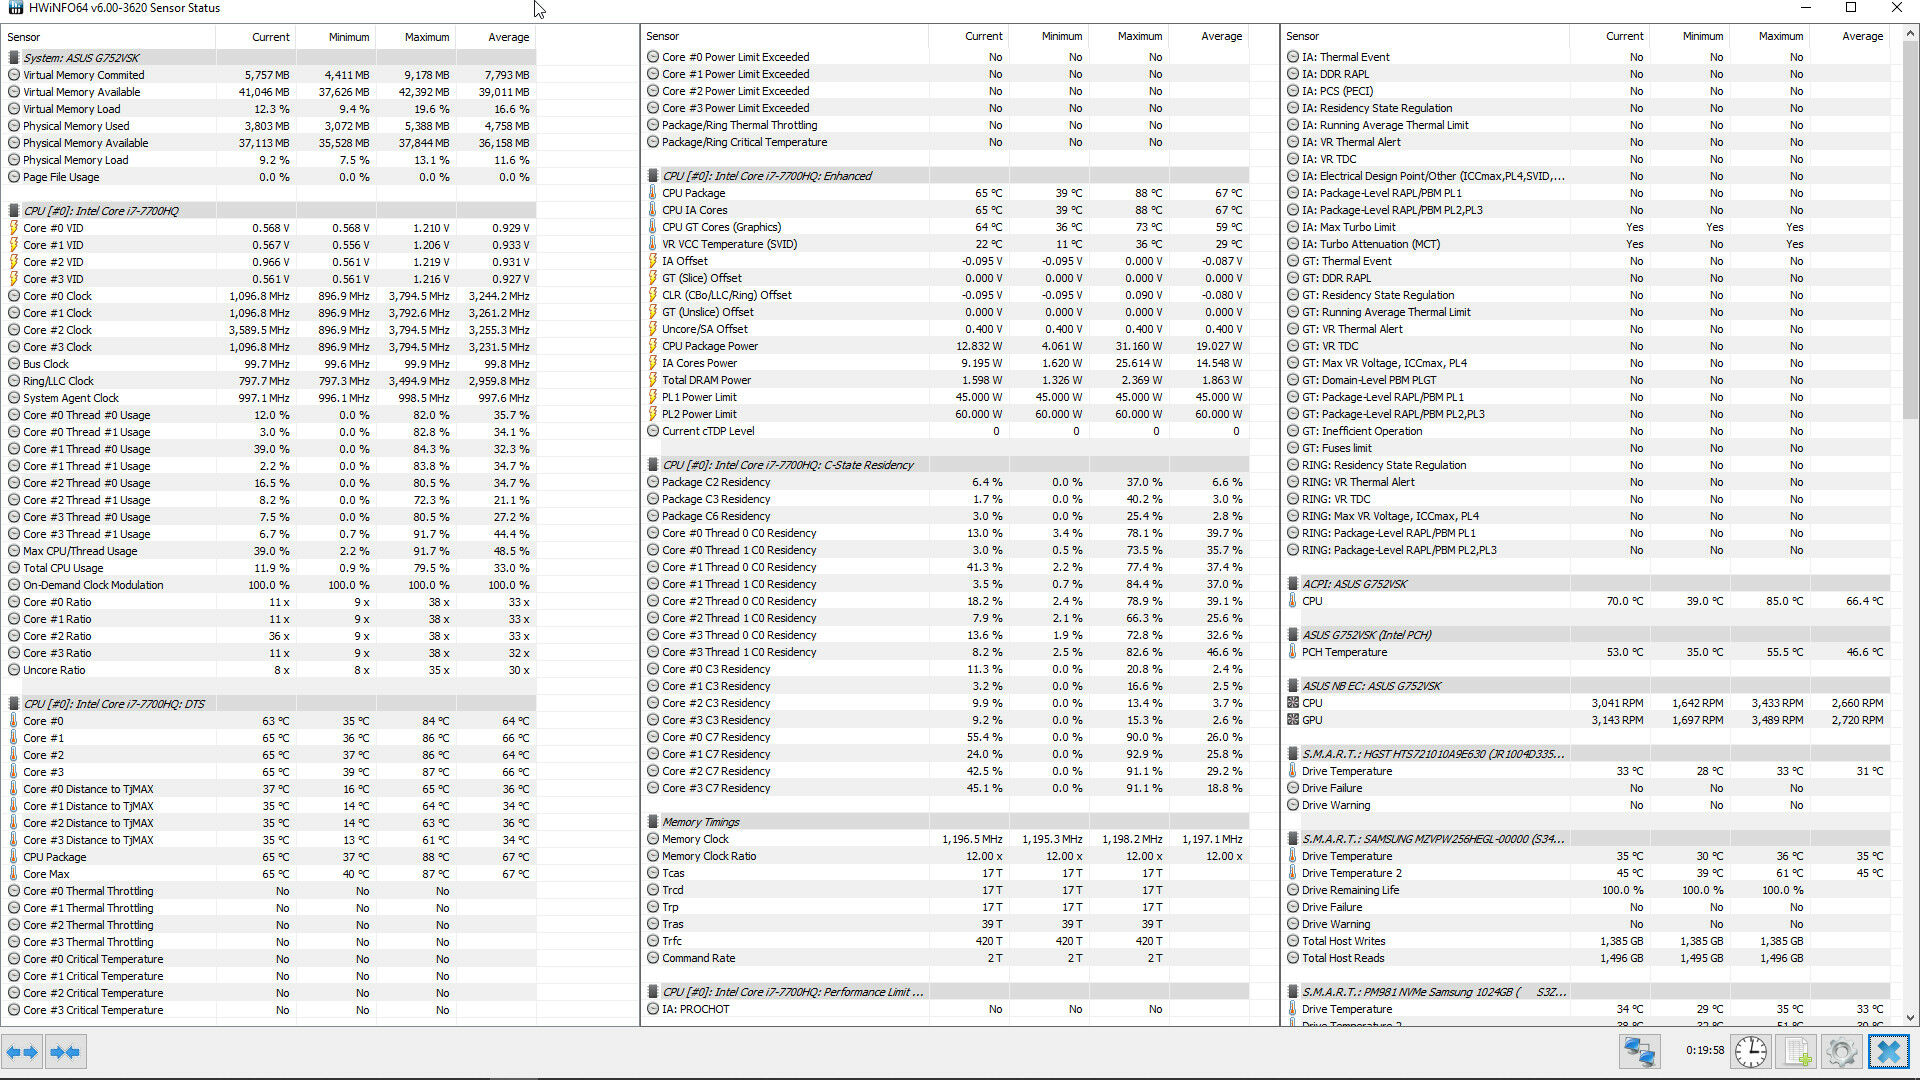Select the i7-7700HQ: Enhanced group header
This screenshot has height=1080, width=1920.
click(x=946, y=176)
